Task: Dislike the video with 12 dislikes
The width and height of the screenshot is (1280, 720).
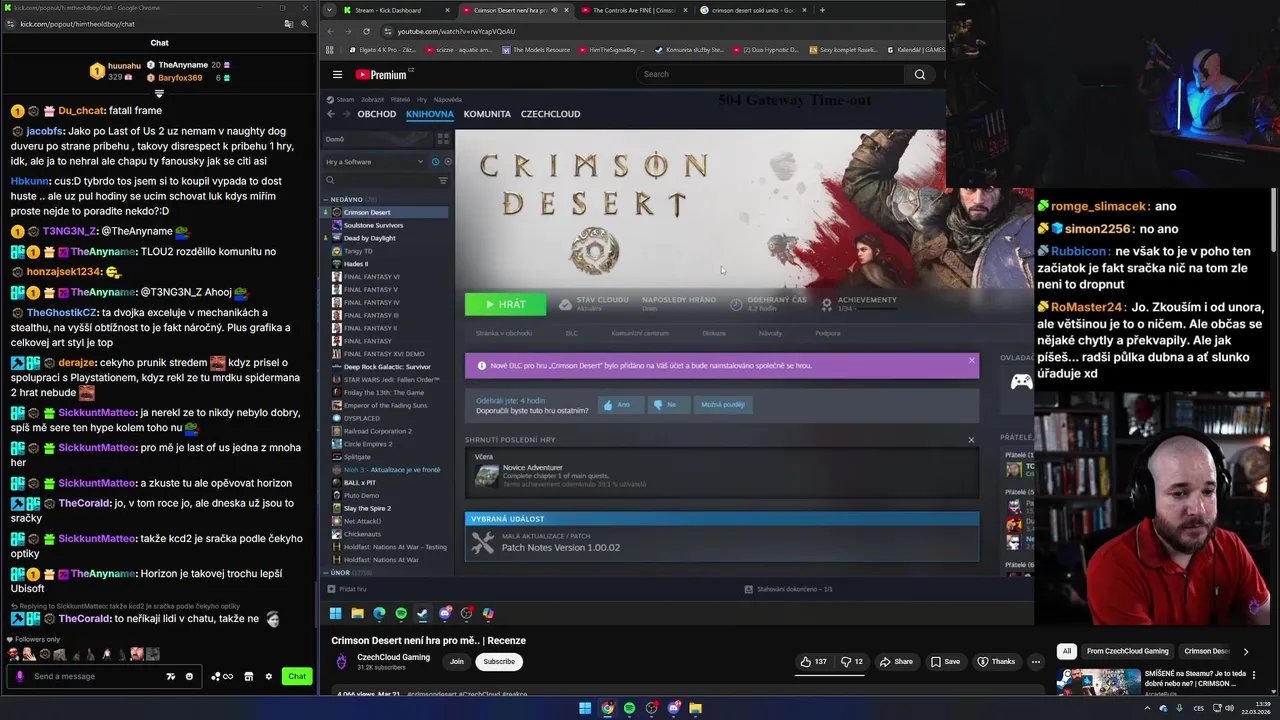Action: click(852, 661)
